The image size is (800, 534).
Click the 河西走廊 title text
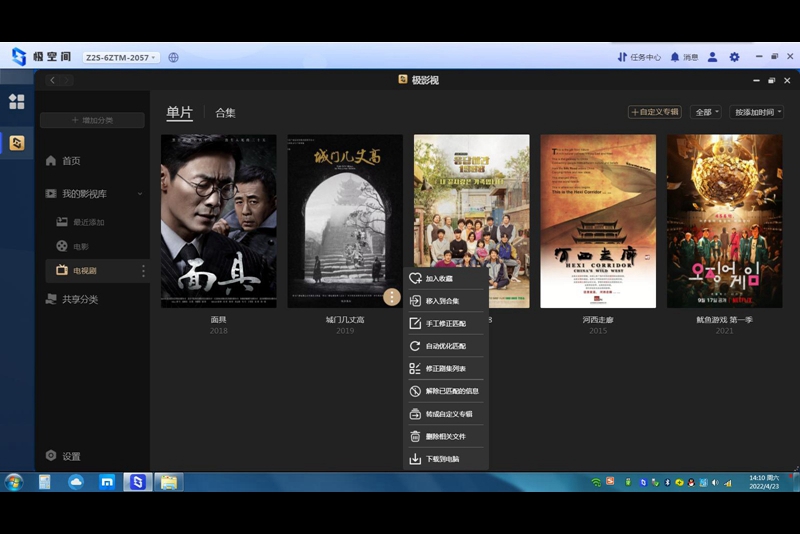(598, 320)
